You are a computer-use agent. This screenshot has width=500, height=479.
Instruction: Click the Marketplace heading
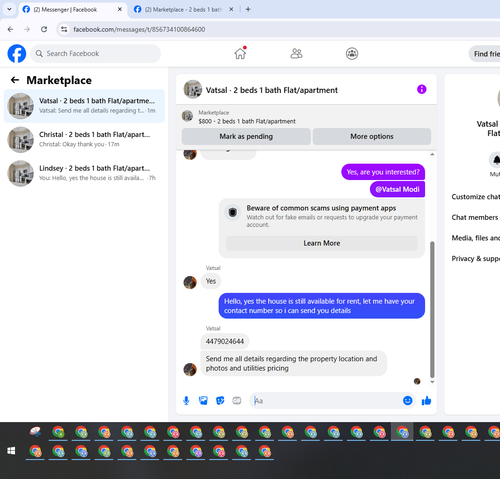coord(59,80)
